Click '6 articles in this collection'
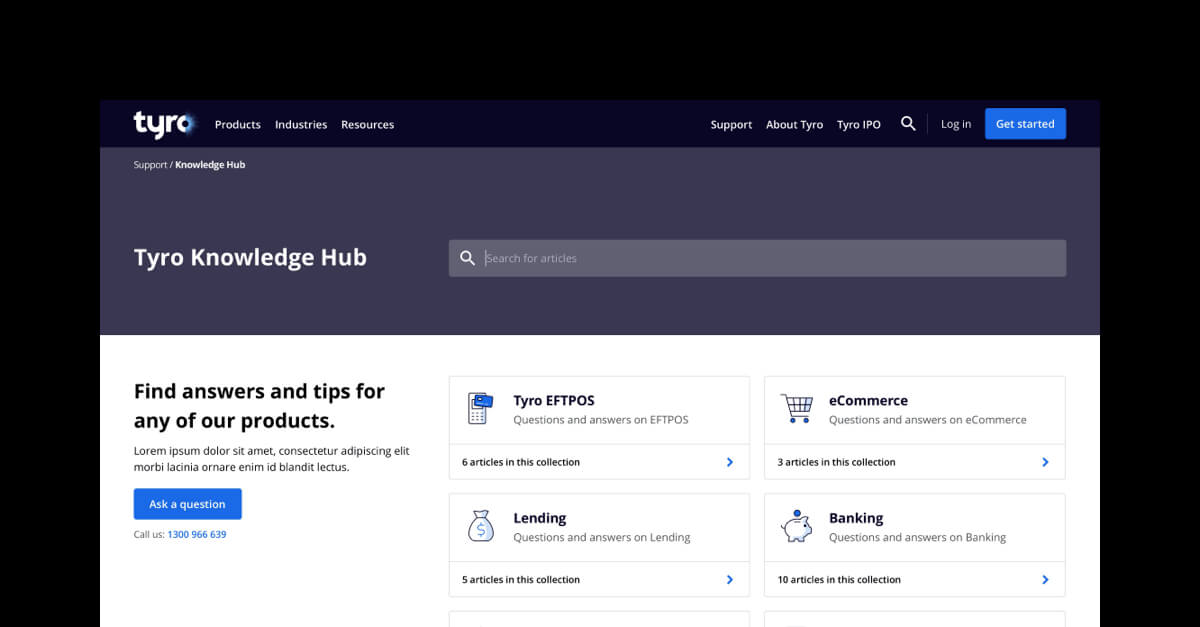This screenshot has width=1200, height=627. tap(521, 462)
